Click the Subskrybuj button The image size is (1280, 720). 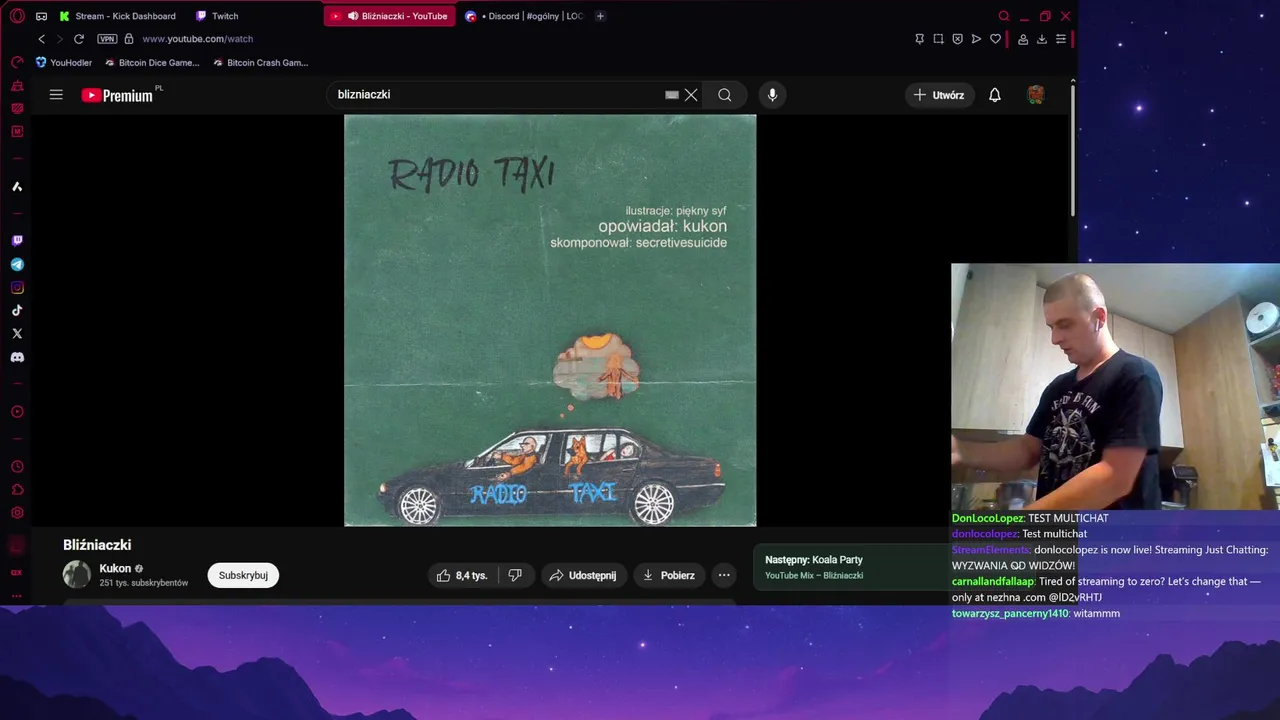click(243, 575)
